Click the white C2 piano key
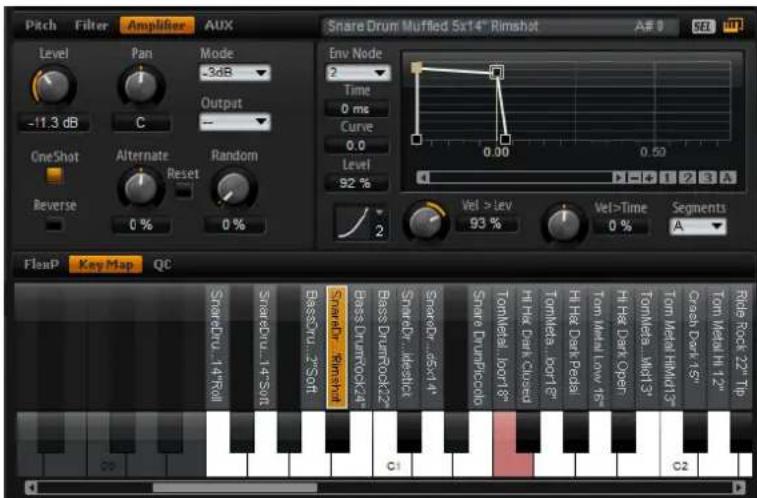Image resolution: width=757 pixels, height=498 pixels. 678,463
